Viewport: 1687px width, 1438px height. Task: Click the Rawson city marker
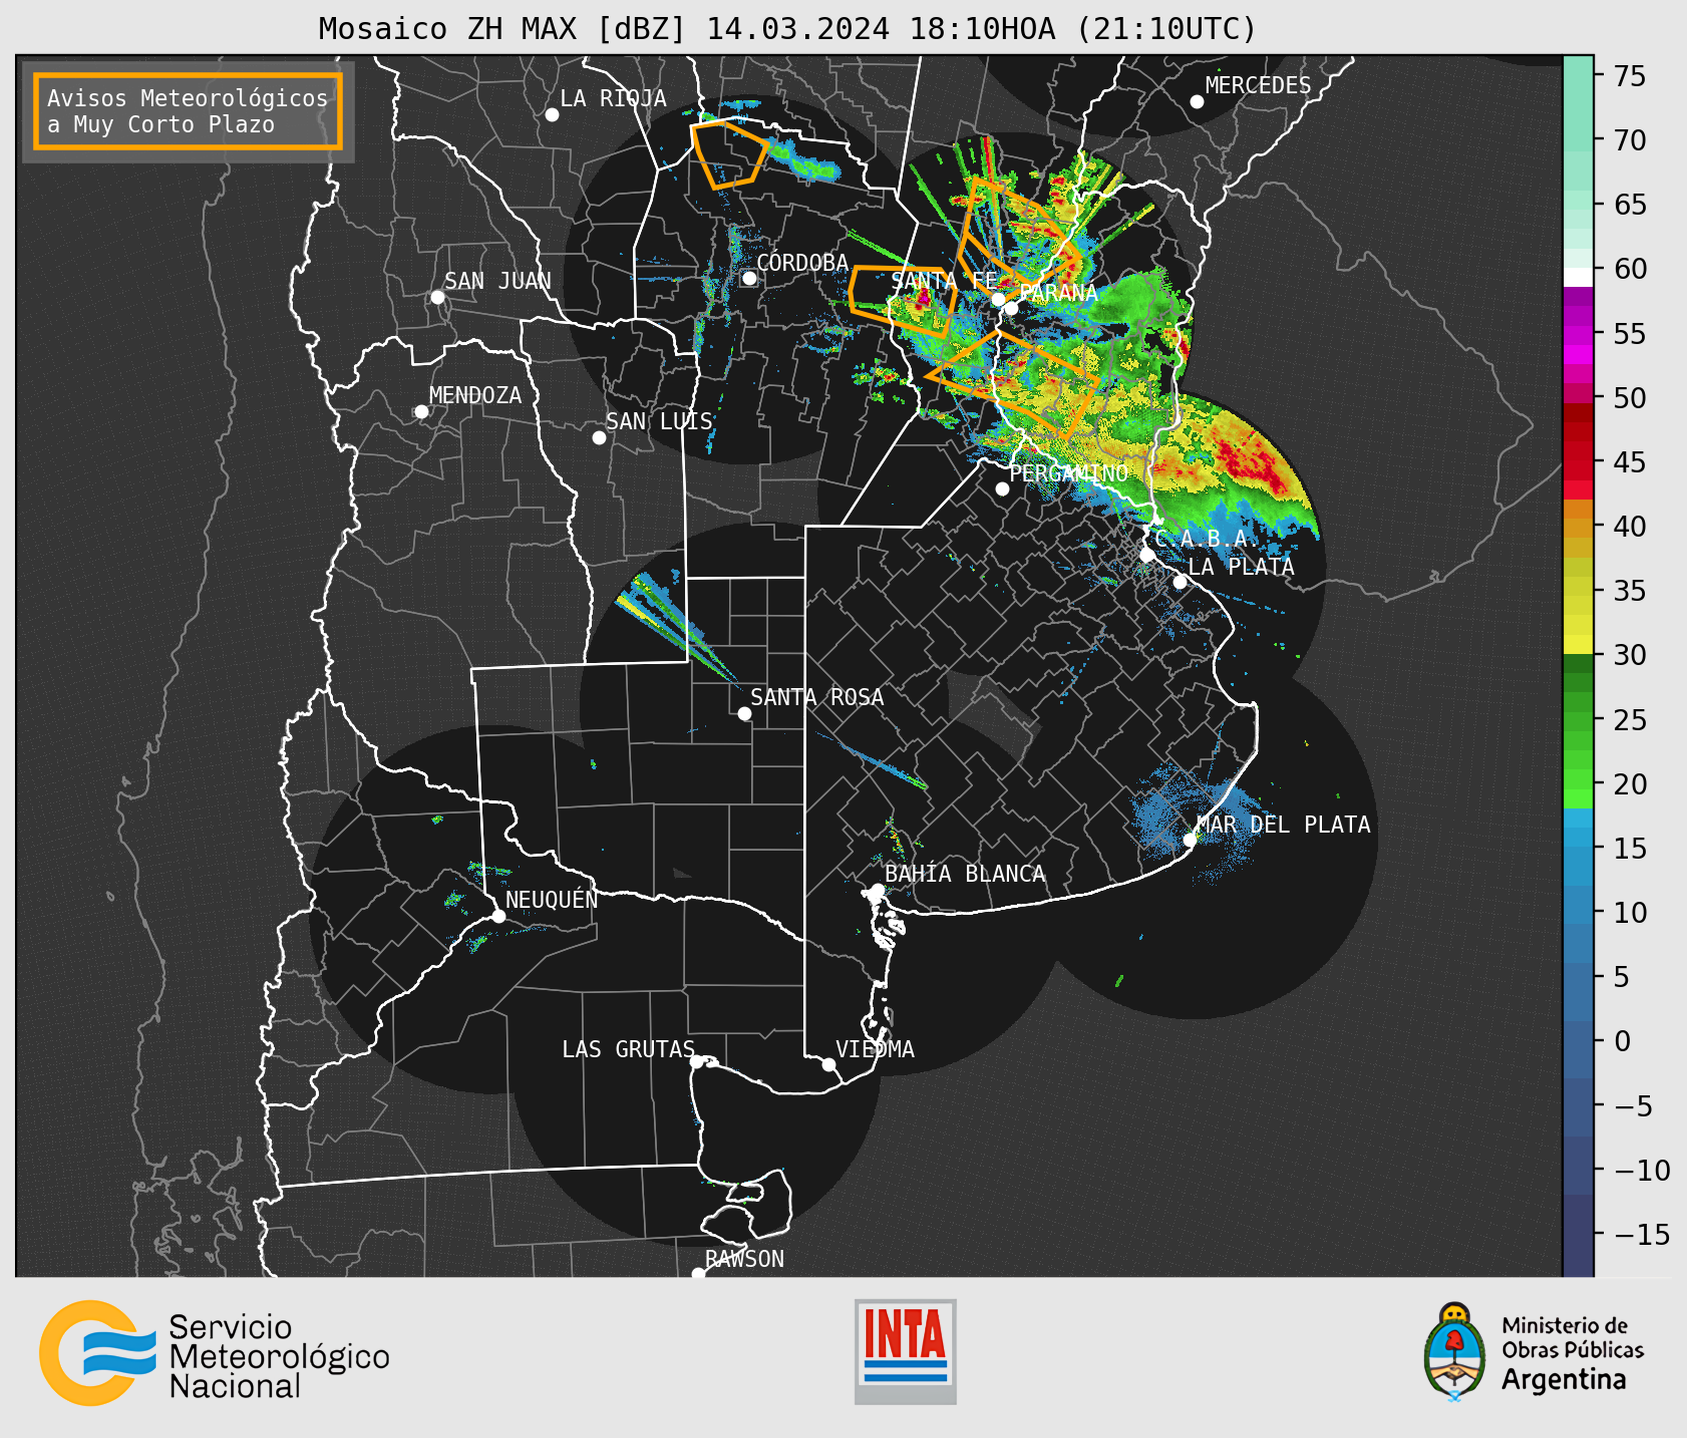click(x=698, y=1274)
